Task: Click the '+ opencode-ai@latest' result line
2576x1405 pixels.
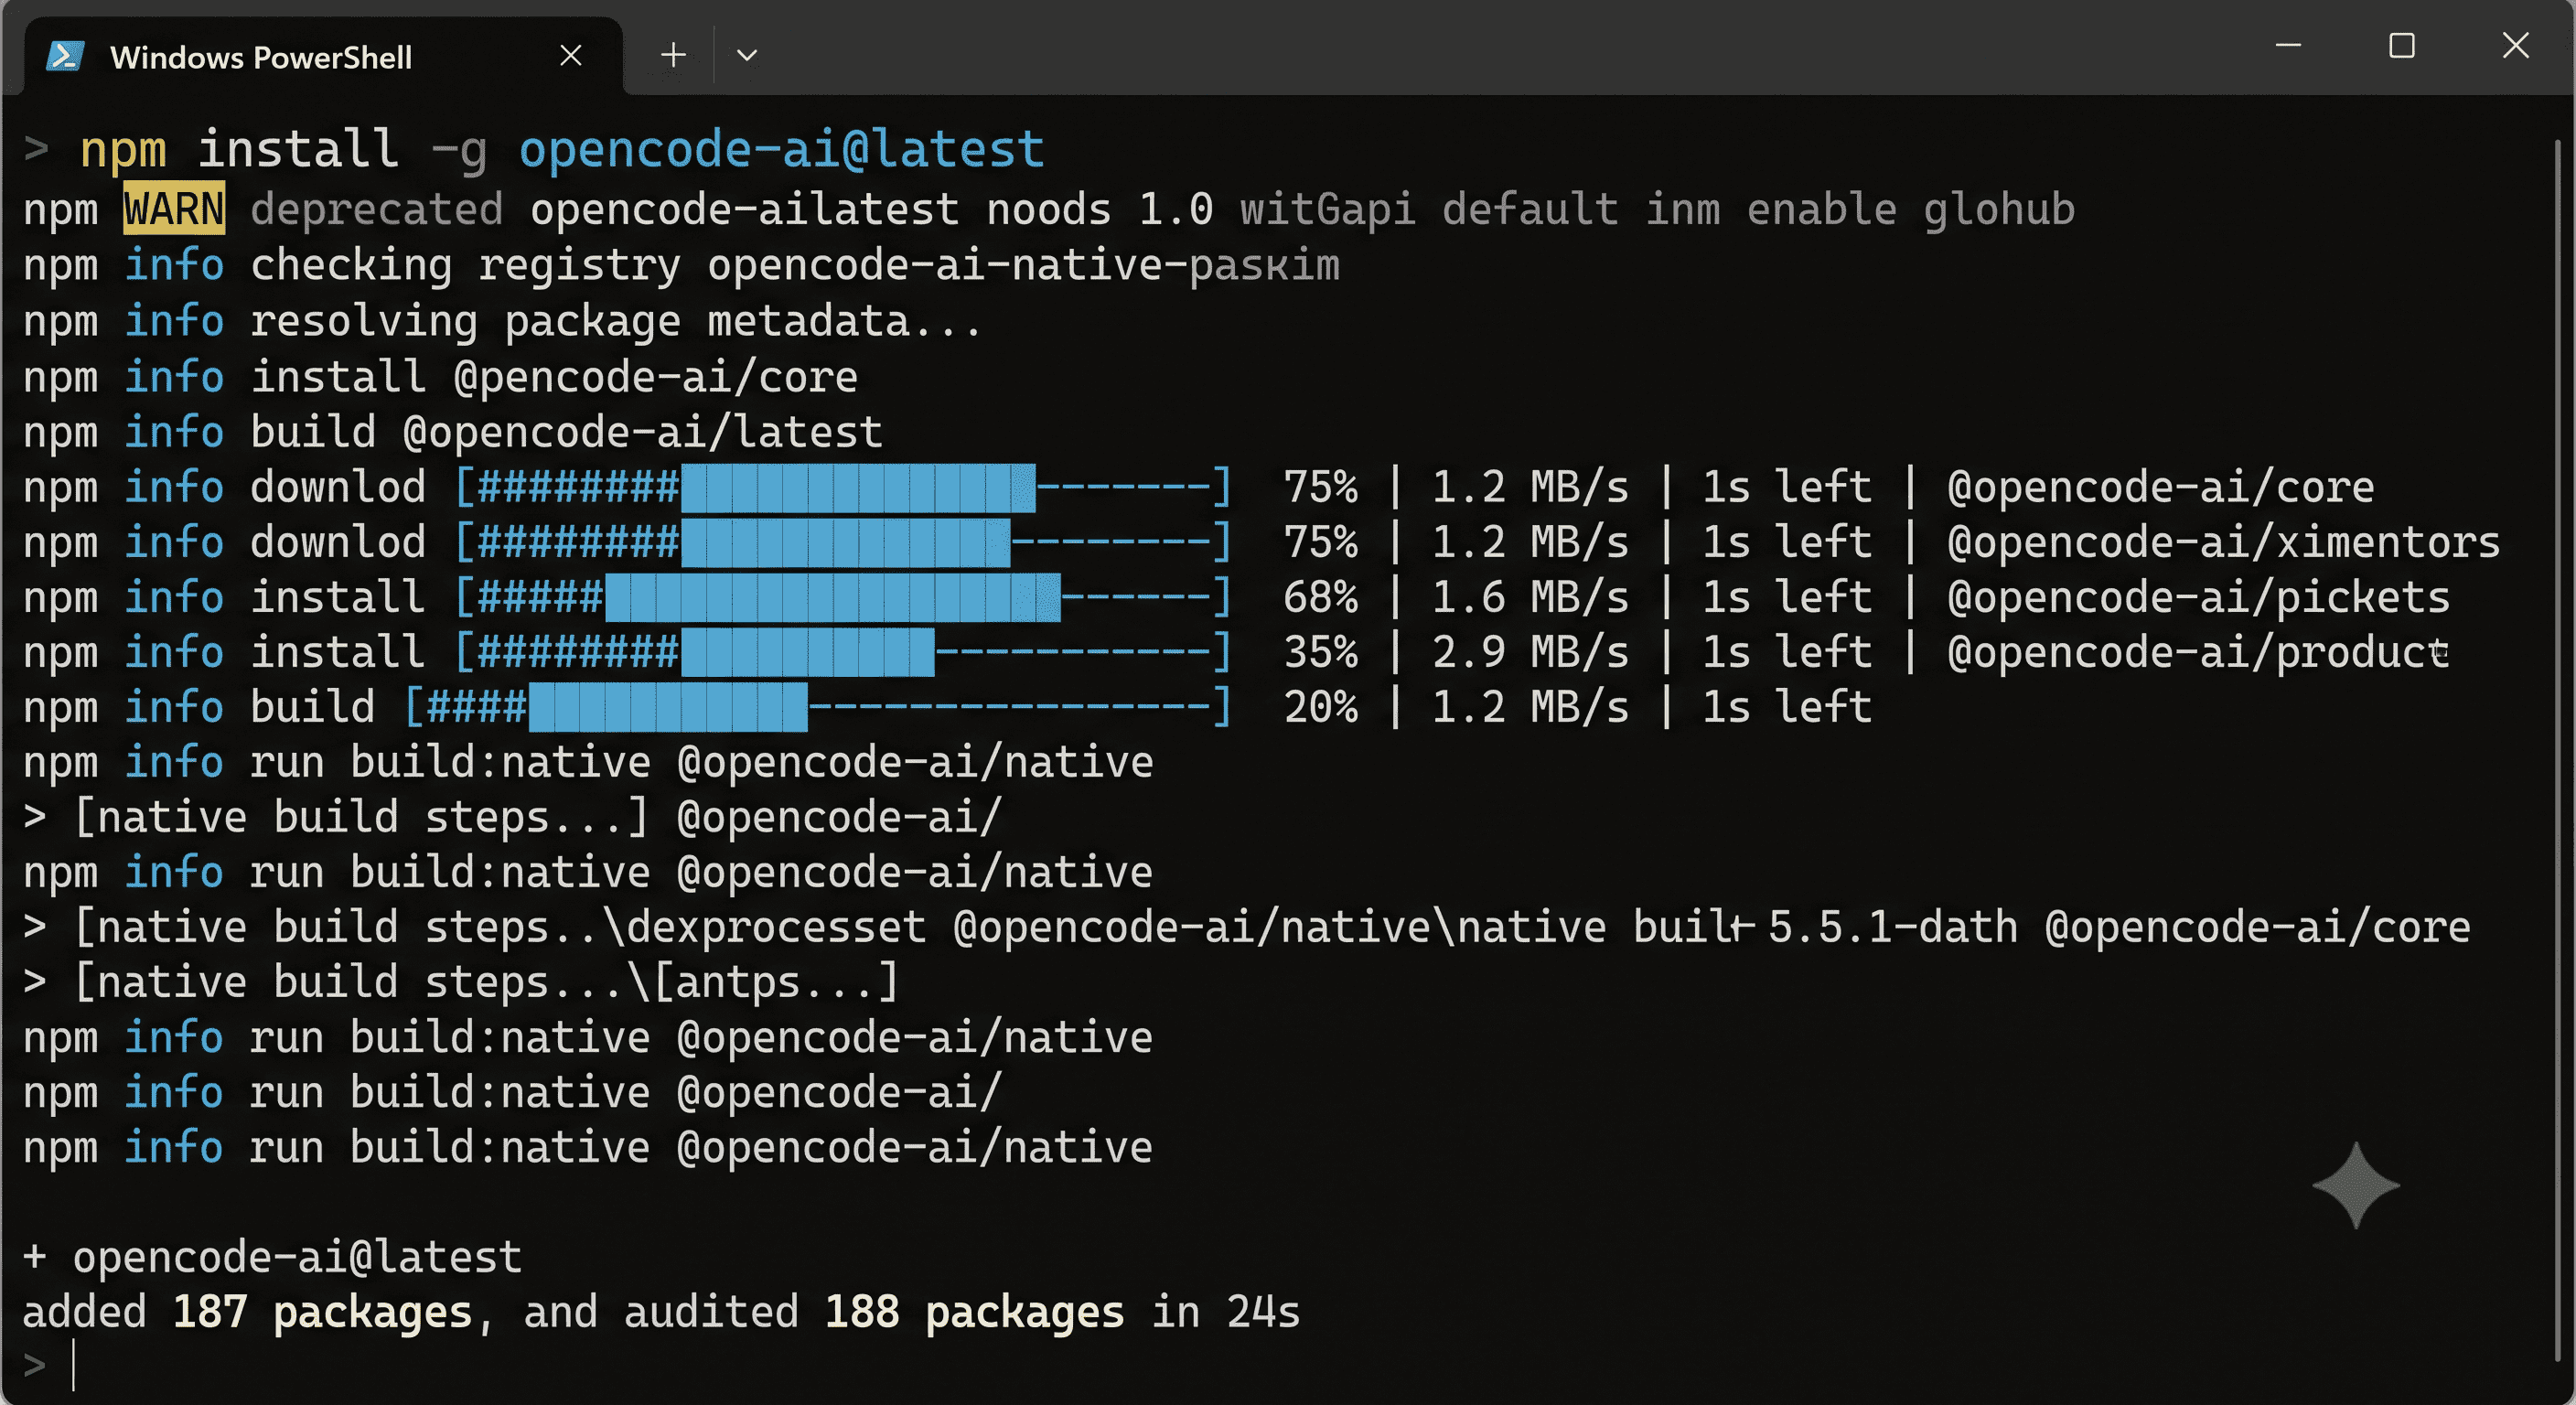Action: [273, 1257]
